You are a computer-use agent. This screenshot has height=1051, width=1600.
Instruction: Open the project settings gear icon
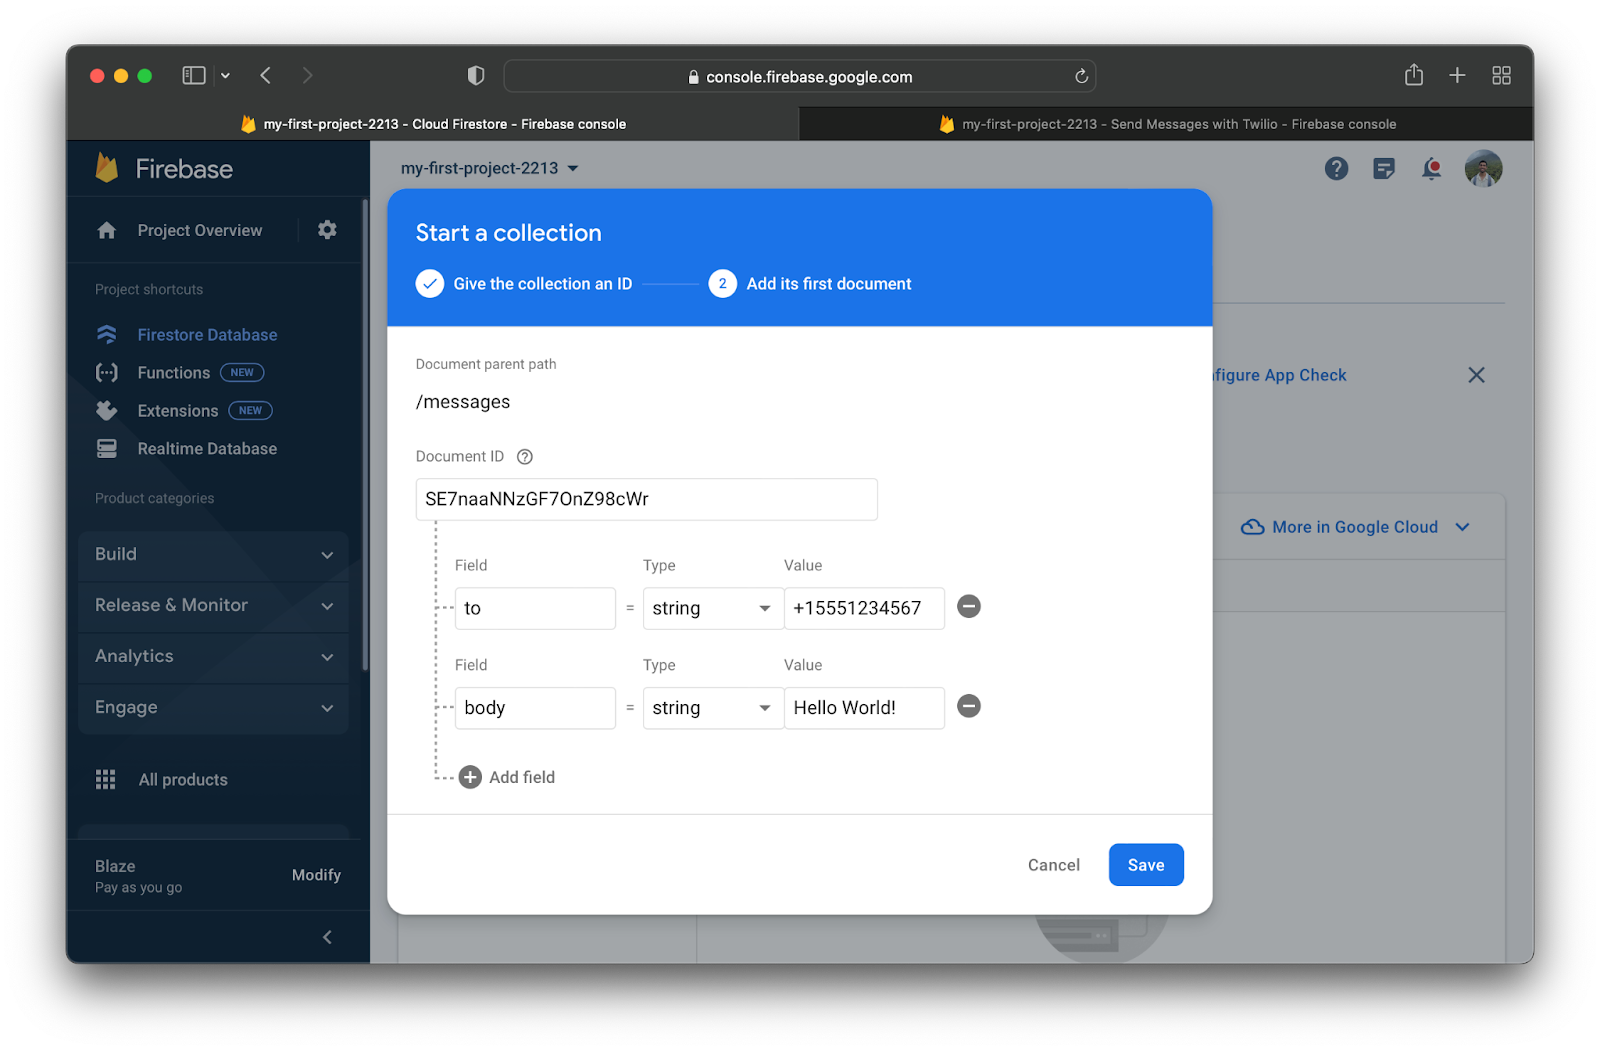point(327,230)
